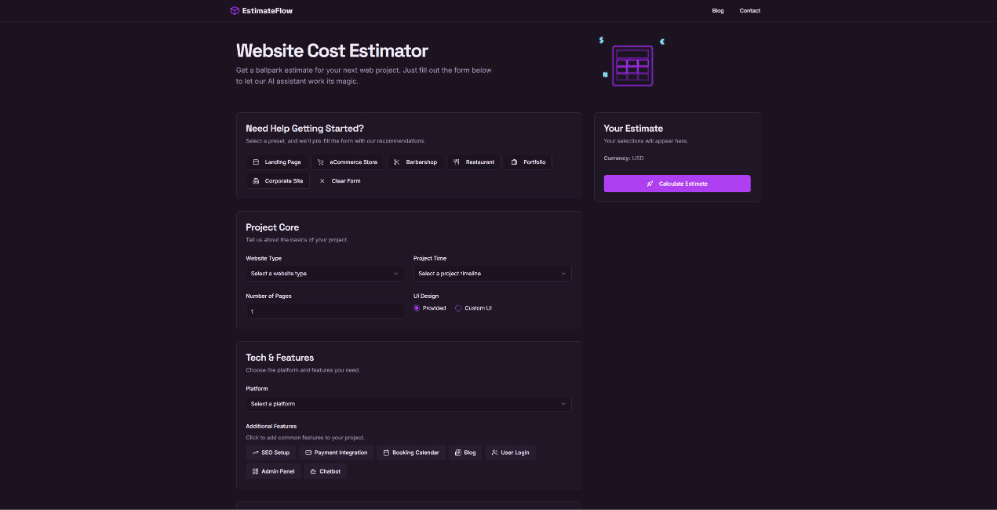Select the Provided UI design radio
997x510 pixels.
416,308
